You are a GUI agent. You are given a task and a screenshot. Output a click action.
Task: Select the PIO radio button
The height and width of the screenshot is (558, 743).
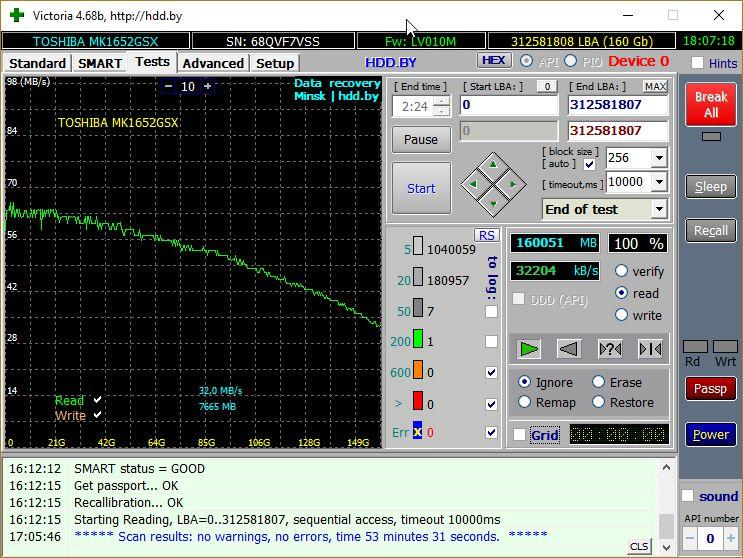(x=571, y=61)
